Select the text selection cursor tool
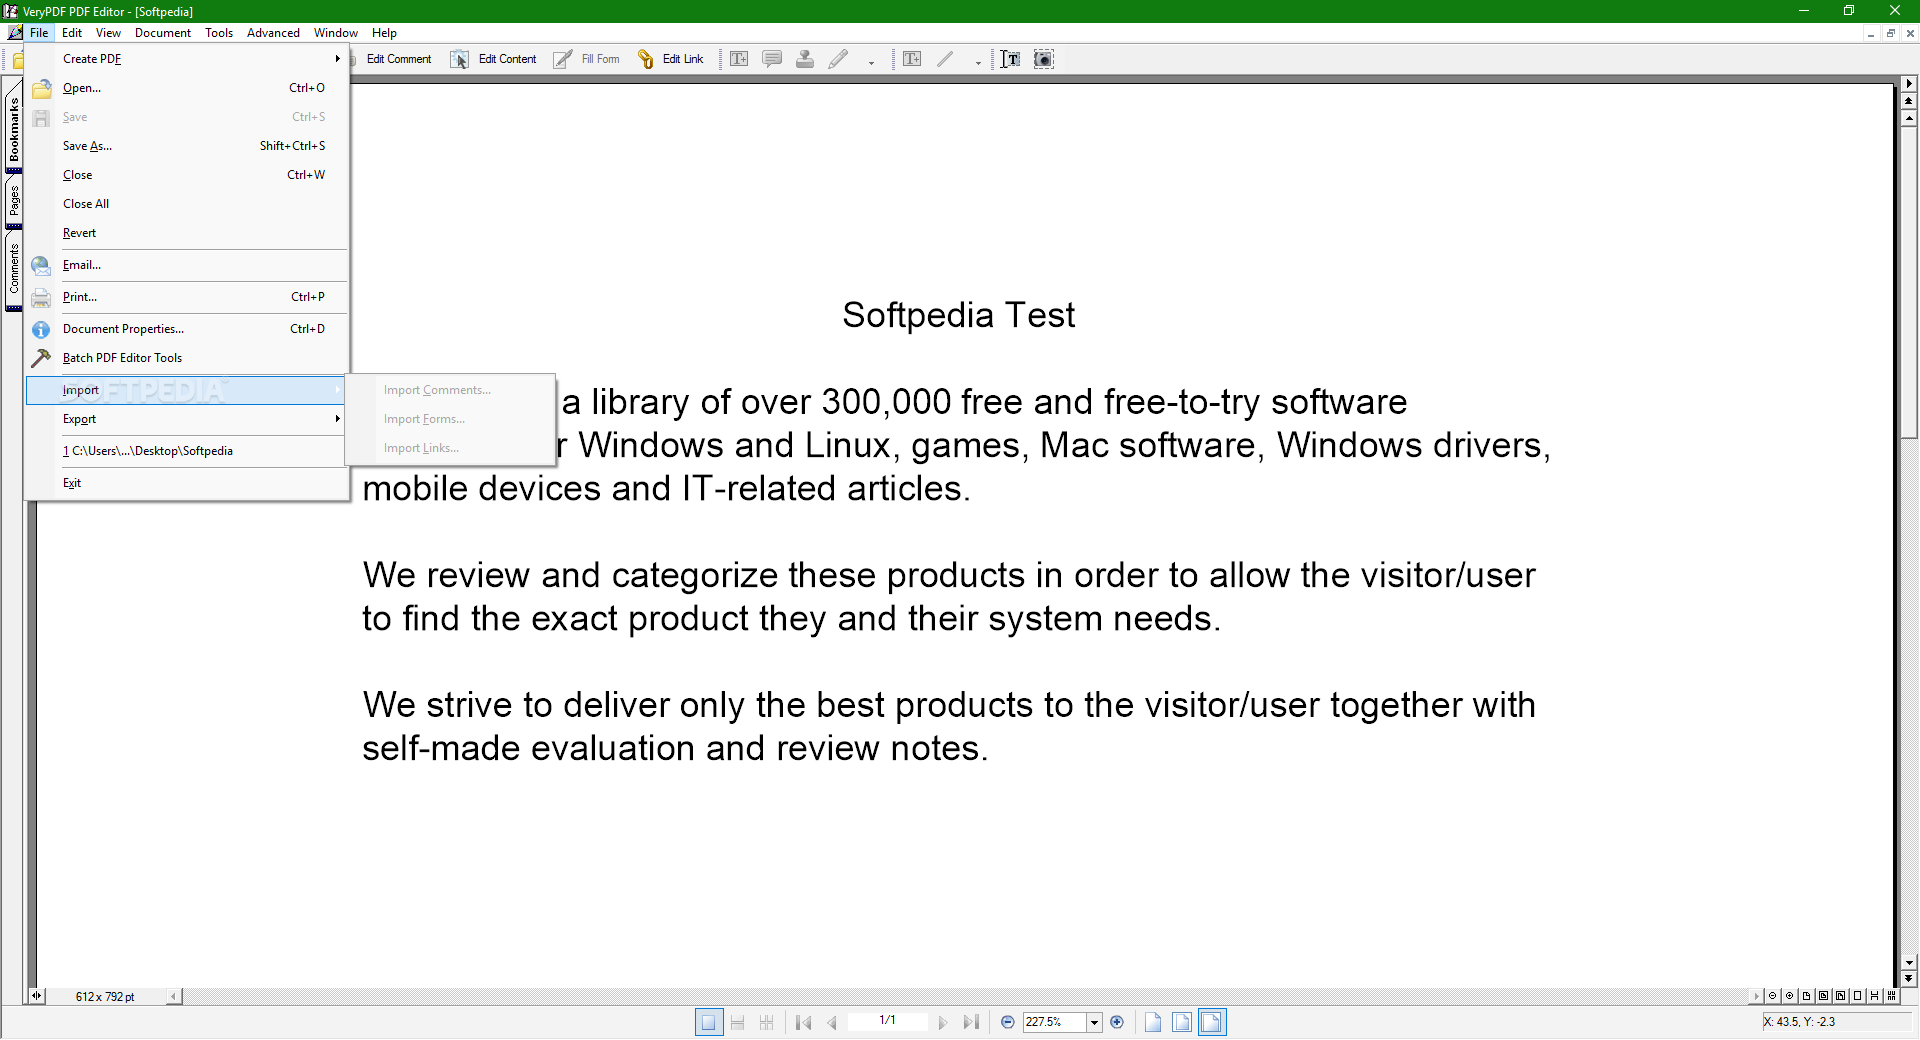Image resolution: width=1920 pixels, height=1040 pixels. 1011,59
